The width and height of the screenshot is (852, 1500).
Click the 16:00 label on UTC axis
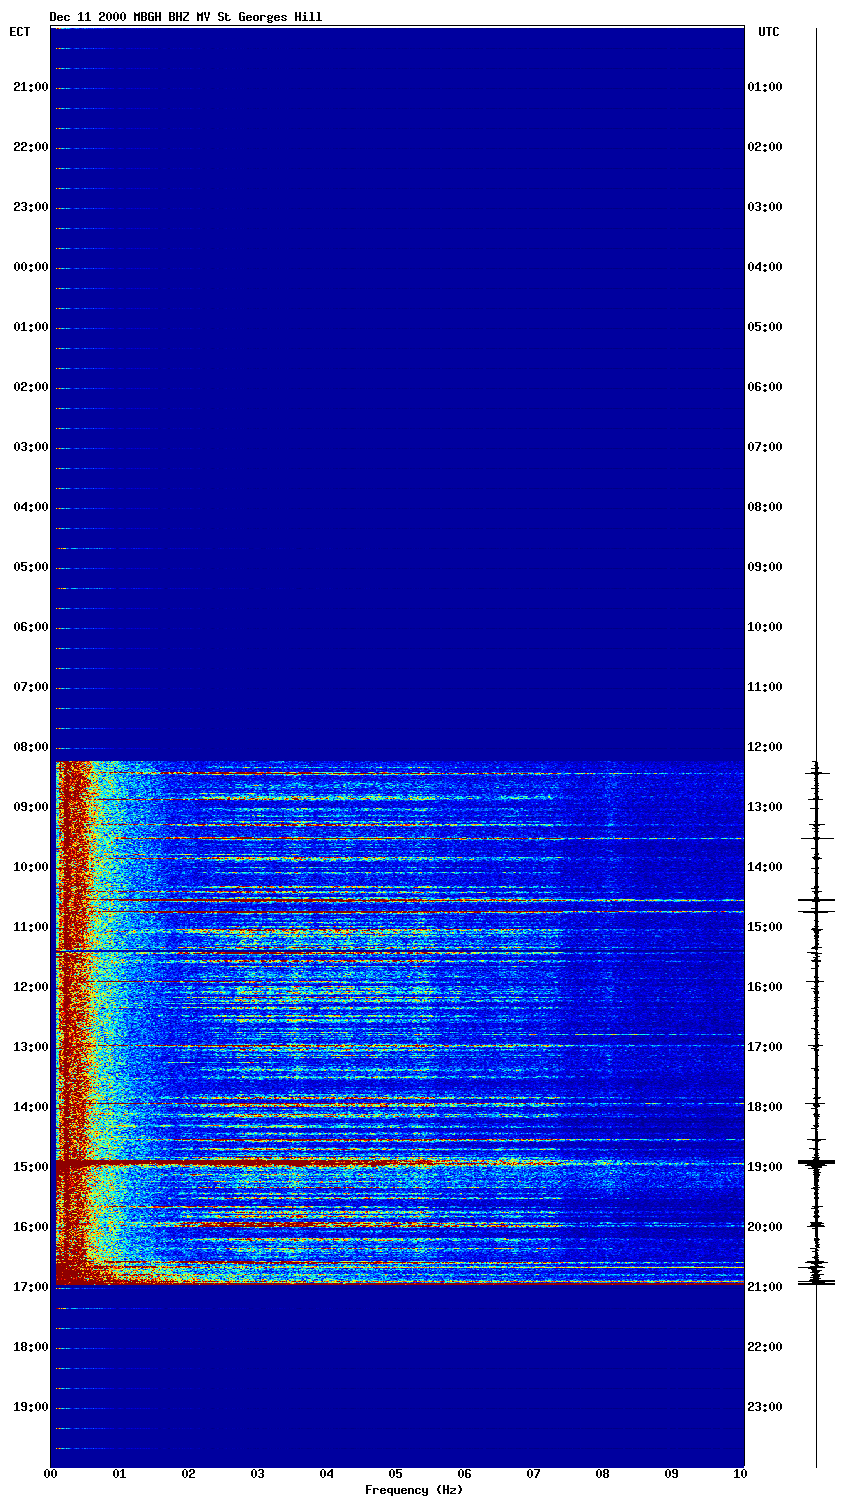[765, 987]
